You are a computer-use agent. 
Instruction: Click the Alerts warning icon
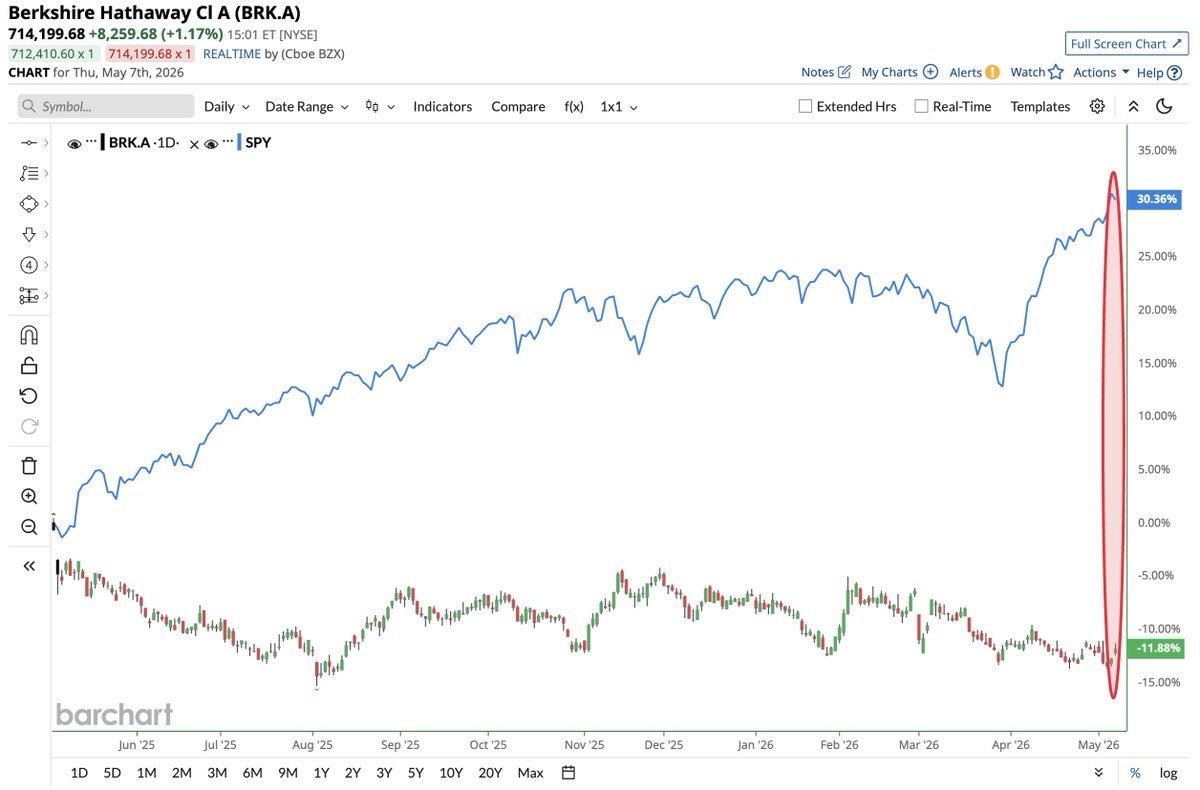click(992, 72)
